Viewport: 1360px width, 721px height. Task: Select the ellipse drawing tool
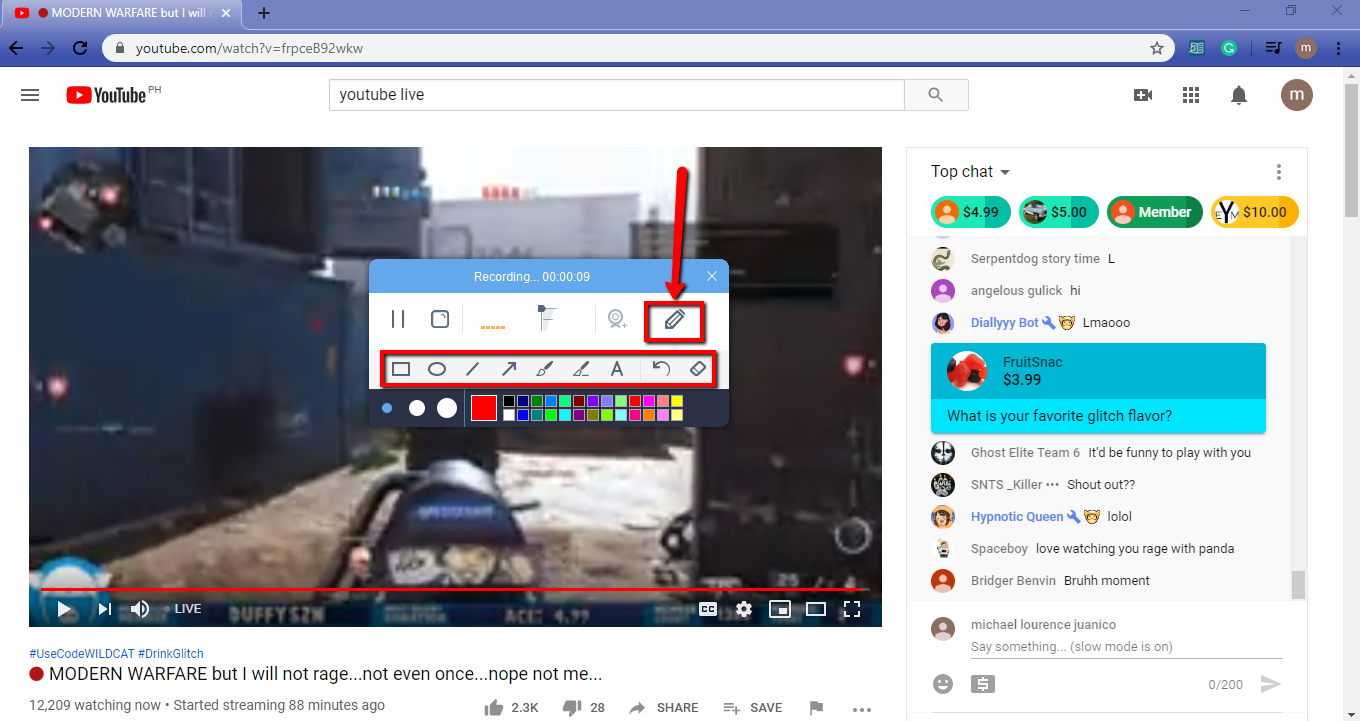coord(437,369)
